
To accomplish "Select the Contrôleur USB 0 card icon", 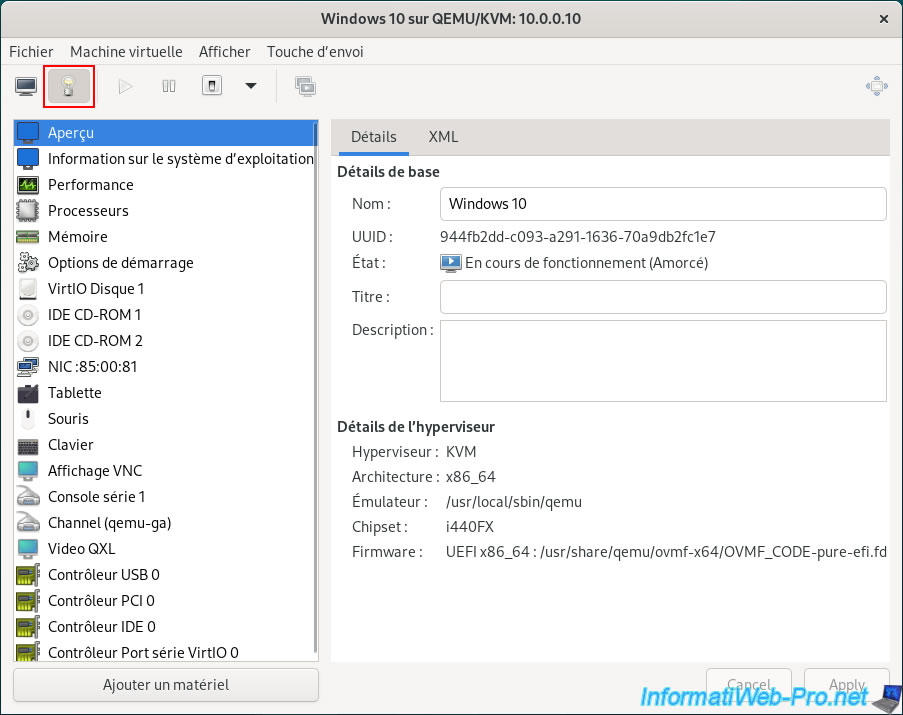I will tap(28, 575).
